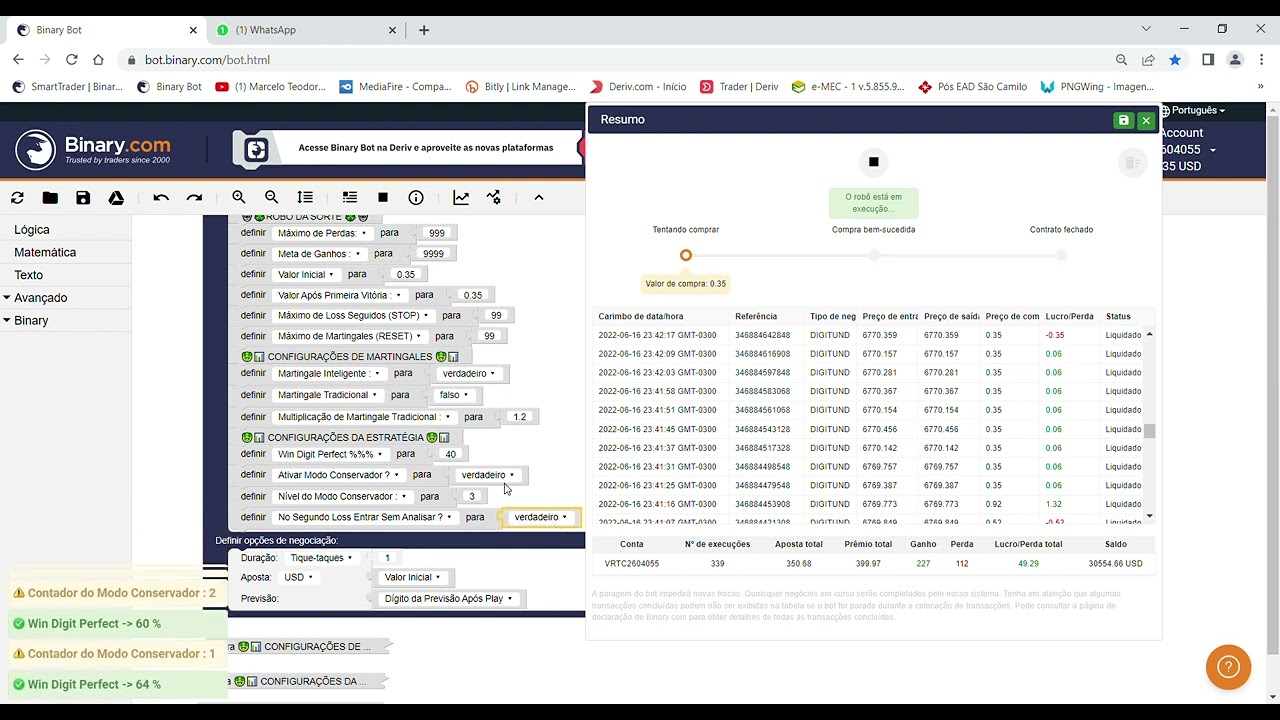Image resolution: width=1280 pixels, height=720 pixels.
Task: Open Martingale Tradicional falso dropdown
Action: pyautogui.click(x=453, y=395)
